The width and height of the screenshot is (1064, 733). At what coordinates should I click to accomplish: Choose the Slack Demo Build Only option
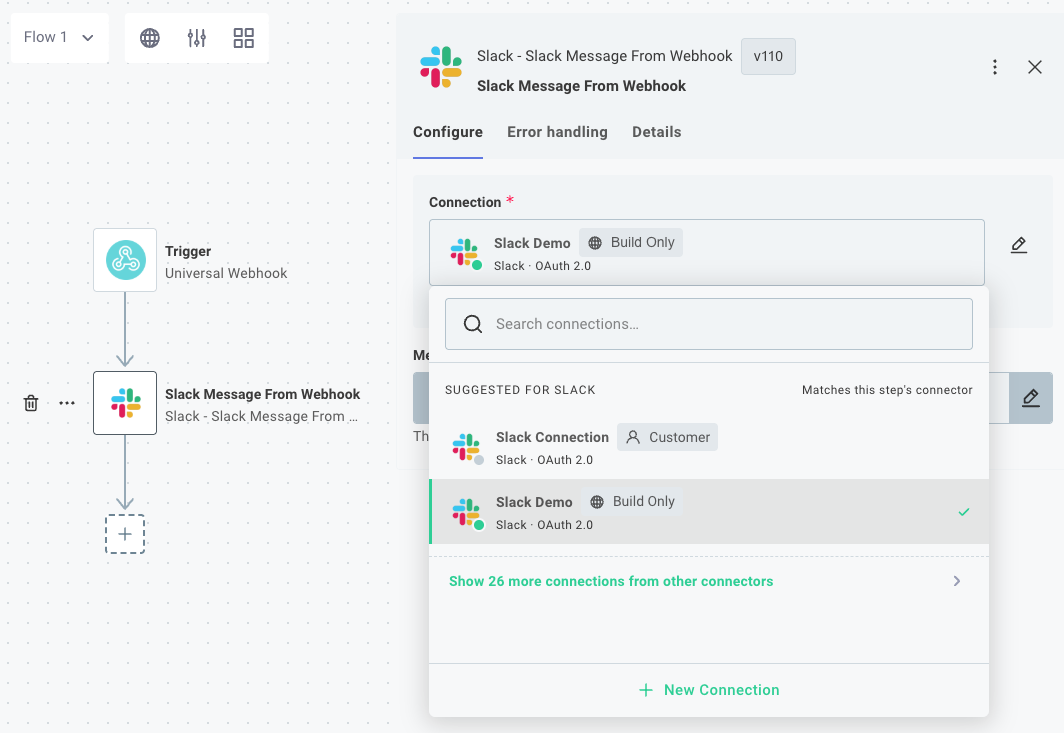pyautogui.click(x=708, y=512)
